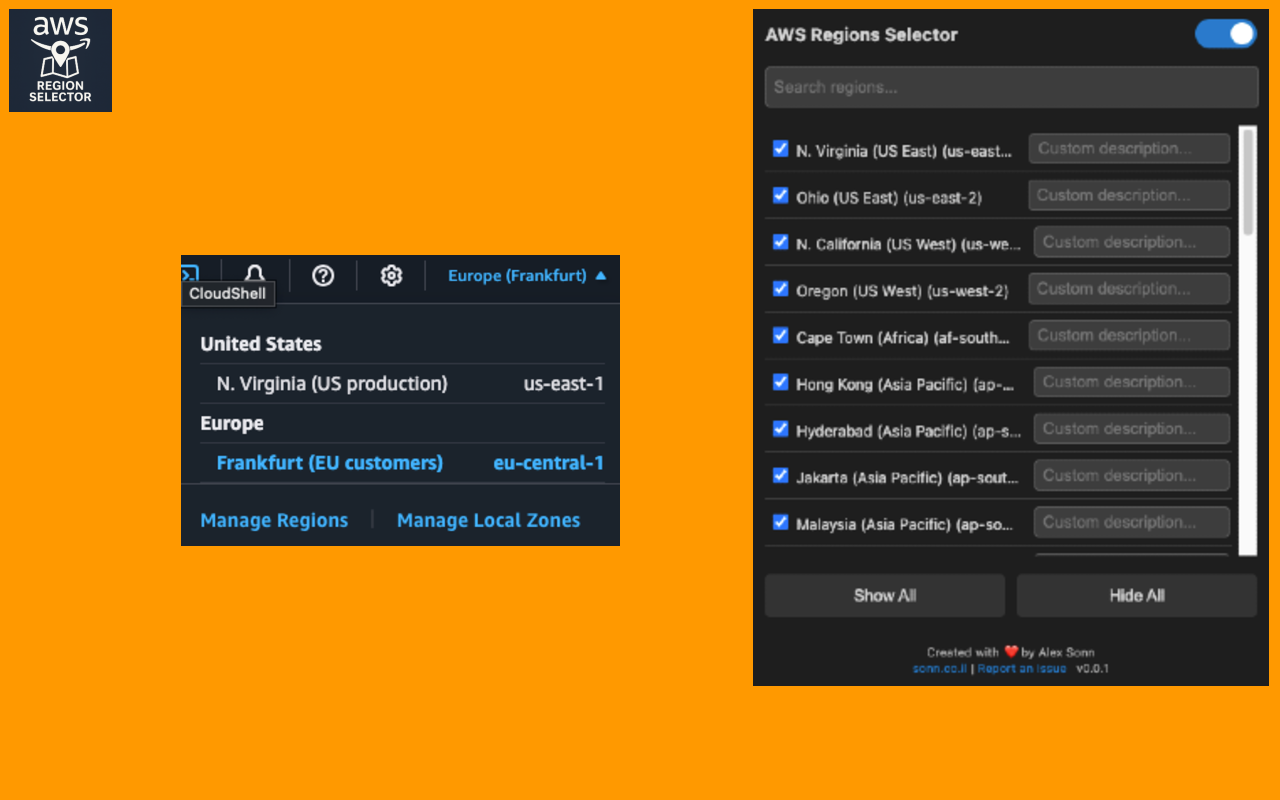This screenshot has width=1280, height=800.
Task: Click custom description field for Hyderabad
Action: click(x=1132, y=429)
